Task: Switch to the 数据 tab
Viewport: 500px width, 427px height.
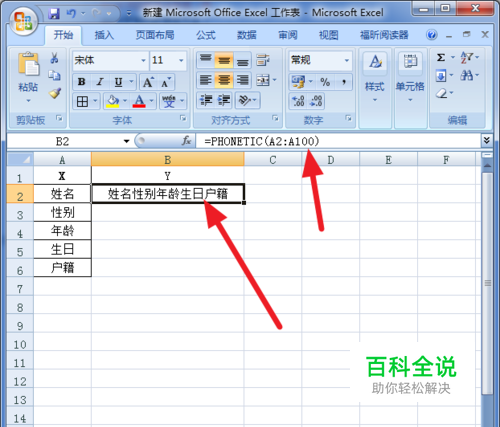Action: point(247,35)
